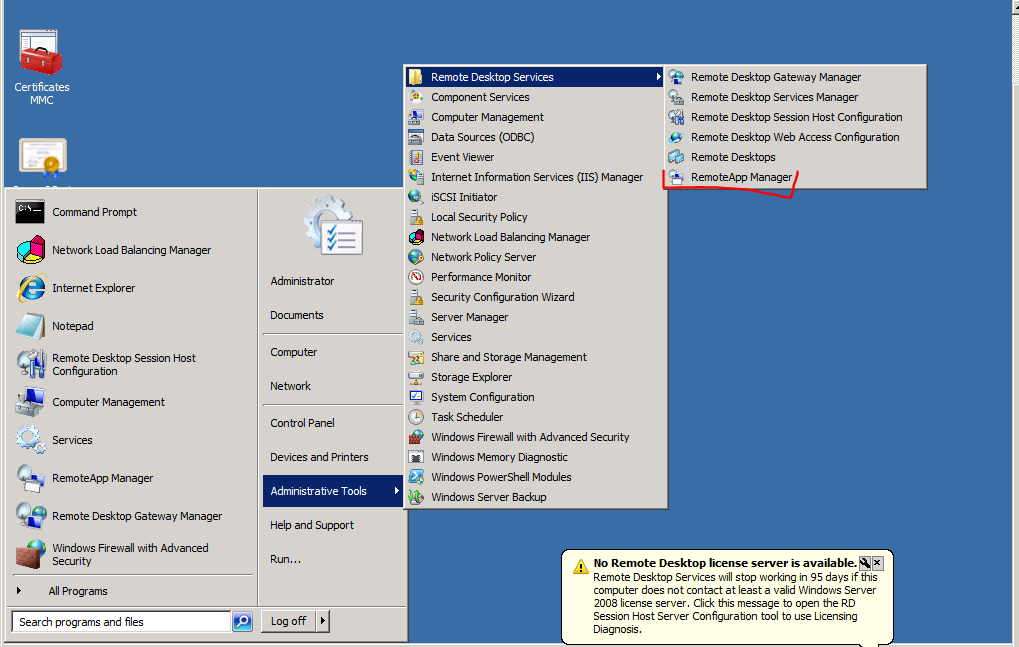Image resolution: width=1019 pixels, height=647 pixels.
Task: Click the Component Services icon
Action: pos(416,97)
